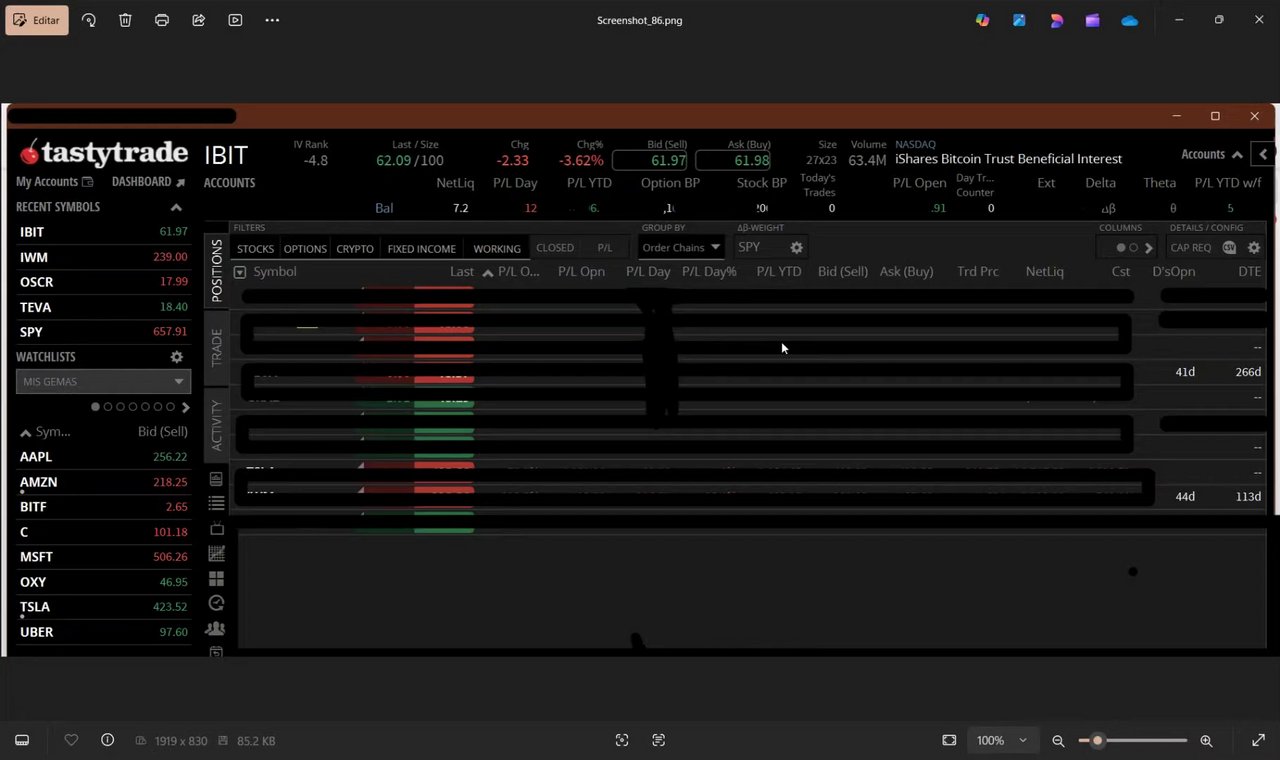Toggle the WORKING filter
The width and height of the screenshot is (1280, 760).
[x=497, y=249]
